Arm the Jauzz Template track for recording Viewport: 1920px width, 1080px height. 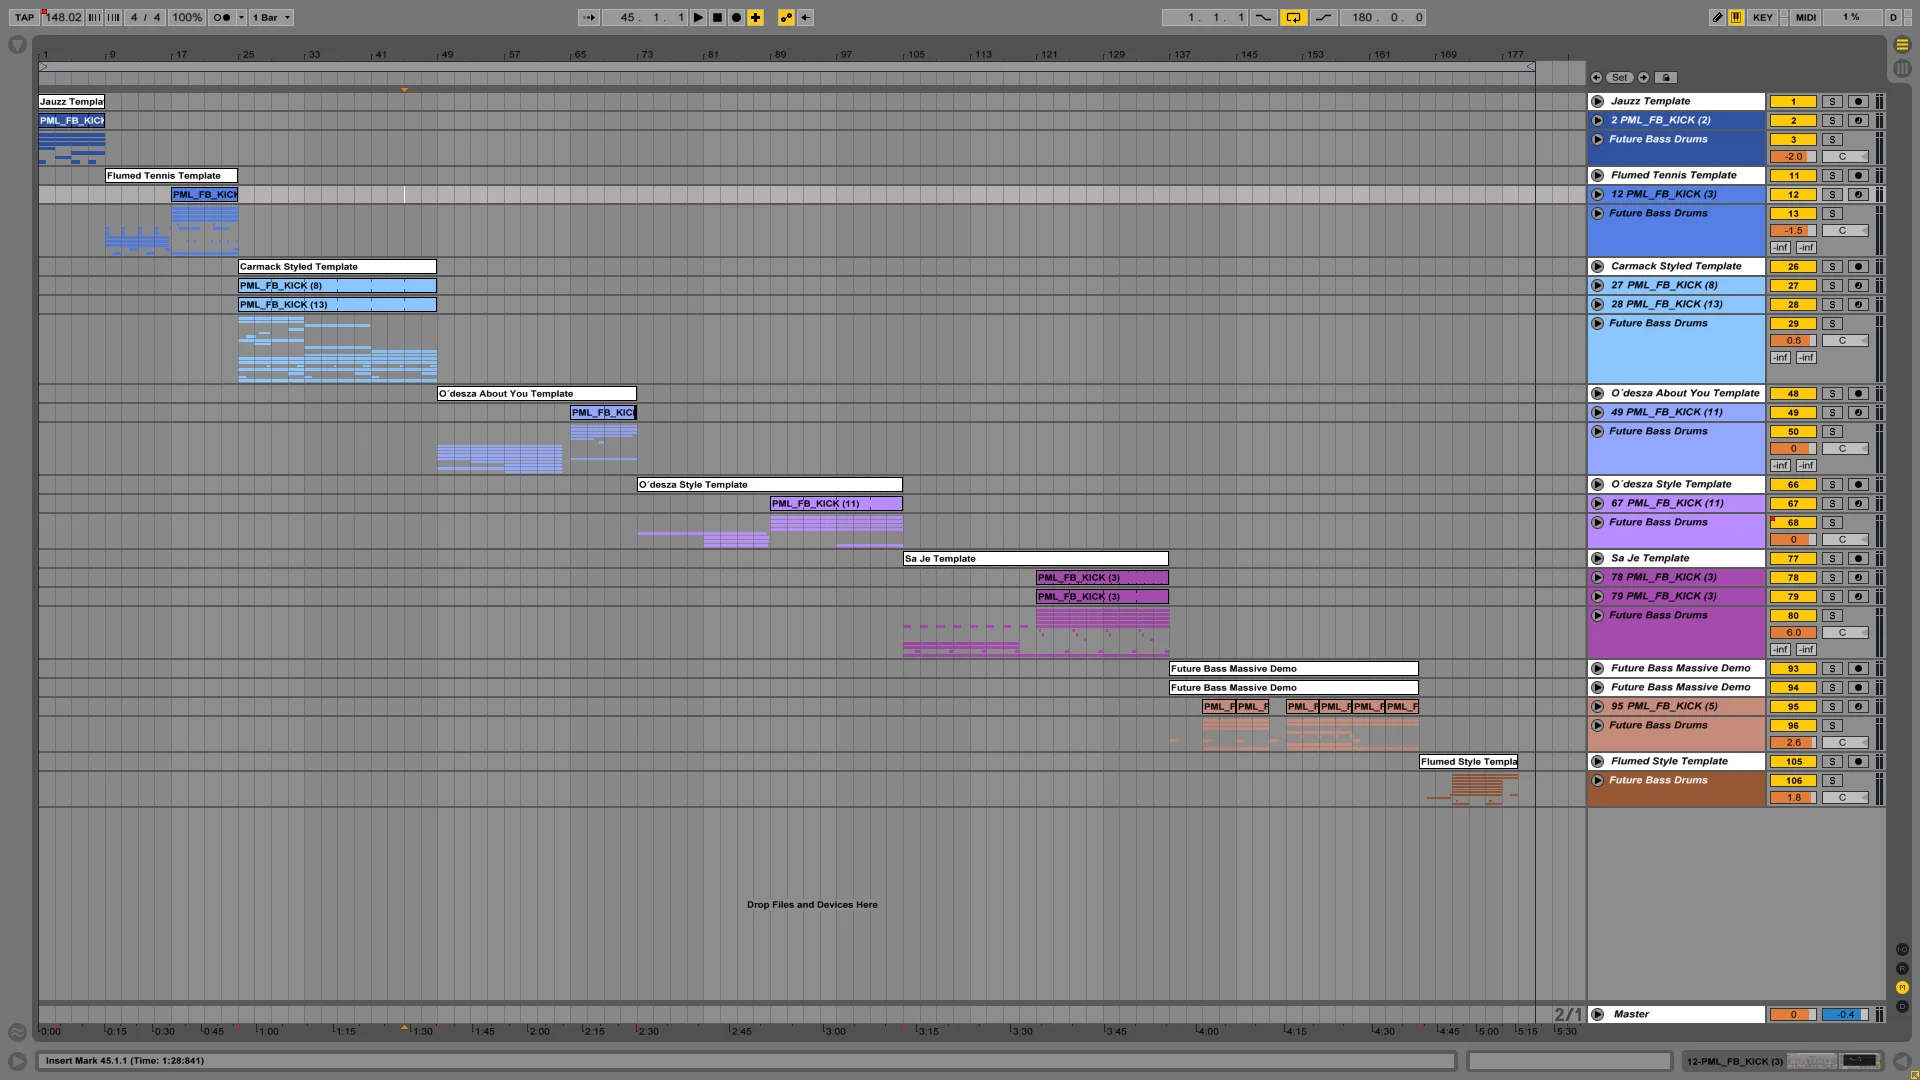pyautogui.click(x=1858, y=101)
